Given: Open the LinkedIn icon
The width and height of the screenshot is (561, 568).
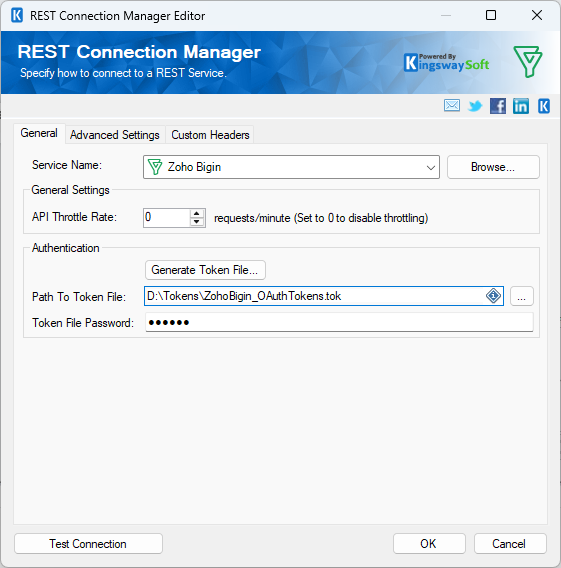Looking at the screenshot, I should [521, 106].
